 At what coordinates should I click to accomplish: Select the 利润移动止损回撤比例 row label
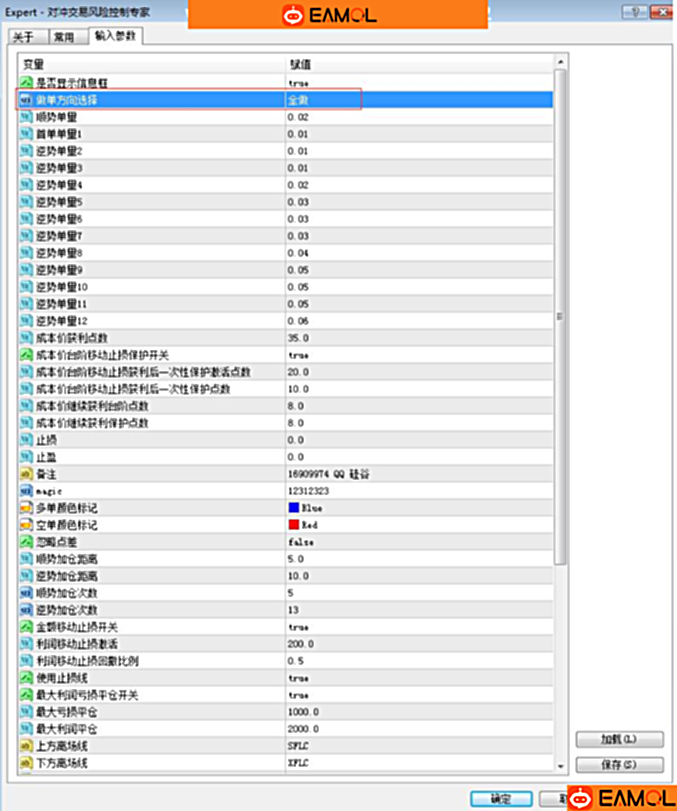click(87, 661)
